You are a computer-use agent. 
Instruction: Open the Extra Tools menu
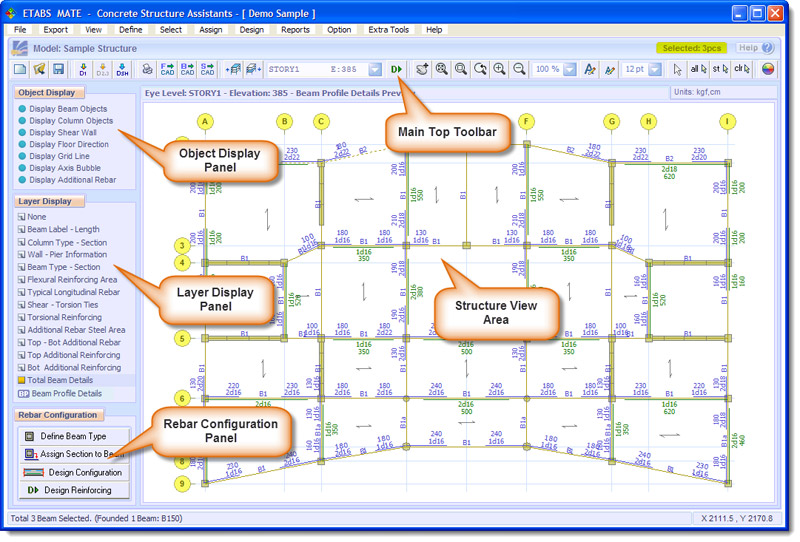click(x=388, y=30)
